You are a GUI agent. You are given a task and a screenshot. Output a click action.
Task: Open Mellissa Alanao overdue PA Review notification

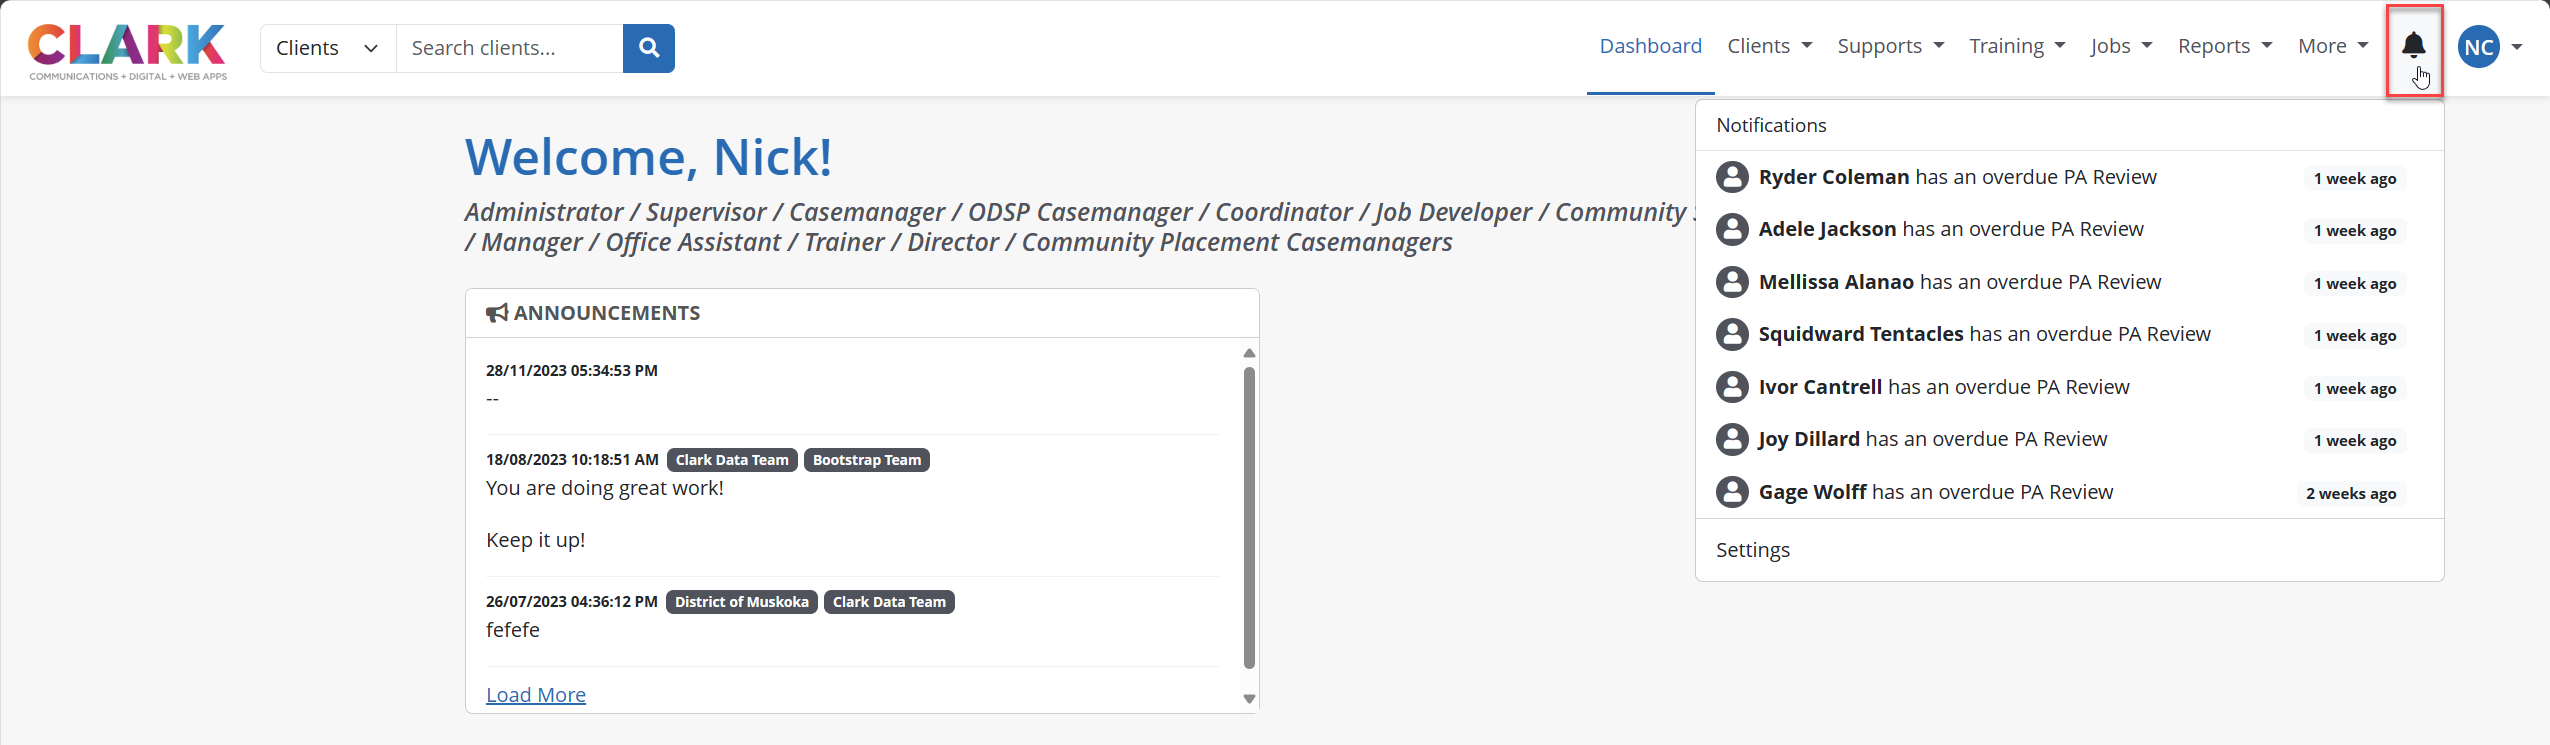1959,282
